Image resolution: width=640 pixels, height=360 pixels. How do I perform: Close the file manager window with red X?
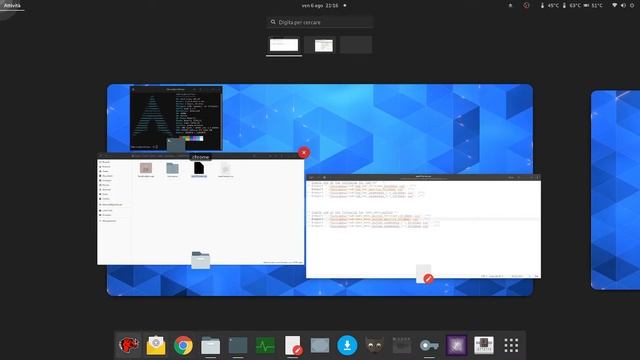pyautogui.click(x=304, y=153)
